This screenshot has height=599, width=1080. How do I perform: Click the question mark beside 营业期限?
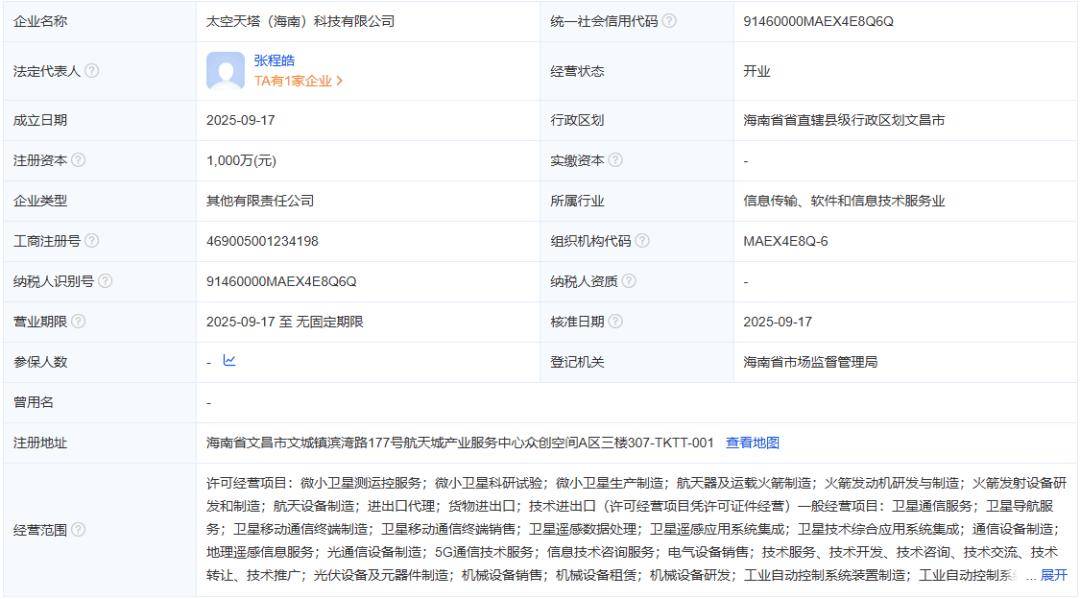point(79,321)
